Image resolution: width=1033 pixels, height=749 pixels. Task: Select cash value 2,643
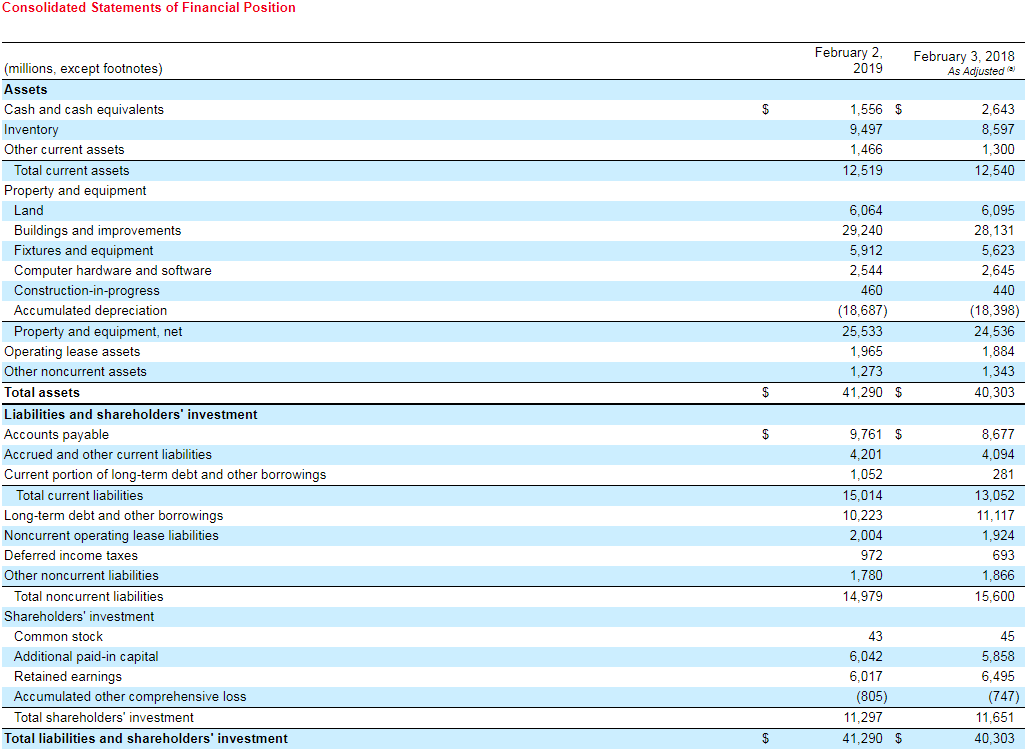[998, 110]
